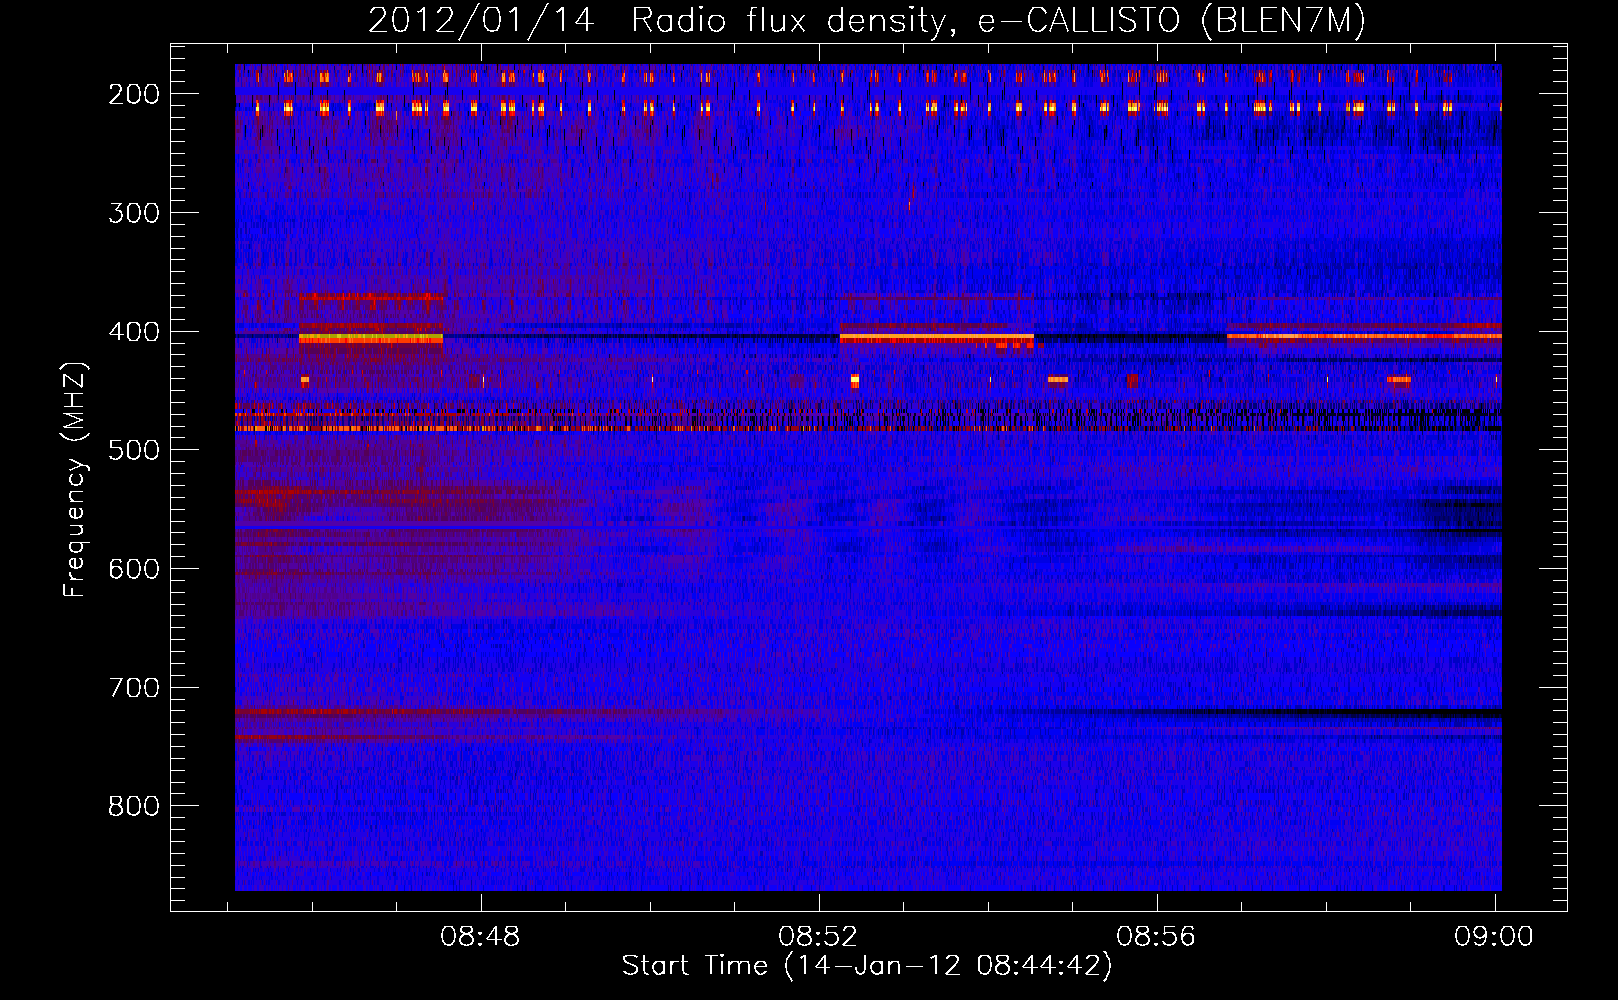Image resolution: width=1618 pixels, height=1000 pixels.
Task: Click the 08:52 time tick label
Action: pos(819,937)
